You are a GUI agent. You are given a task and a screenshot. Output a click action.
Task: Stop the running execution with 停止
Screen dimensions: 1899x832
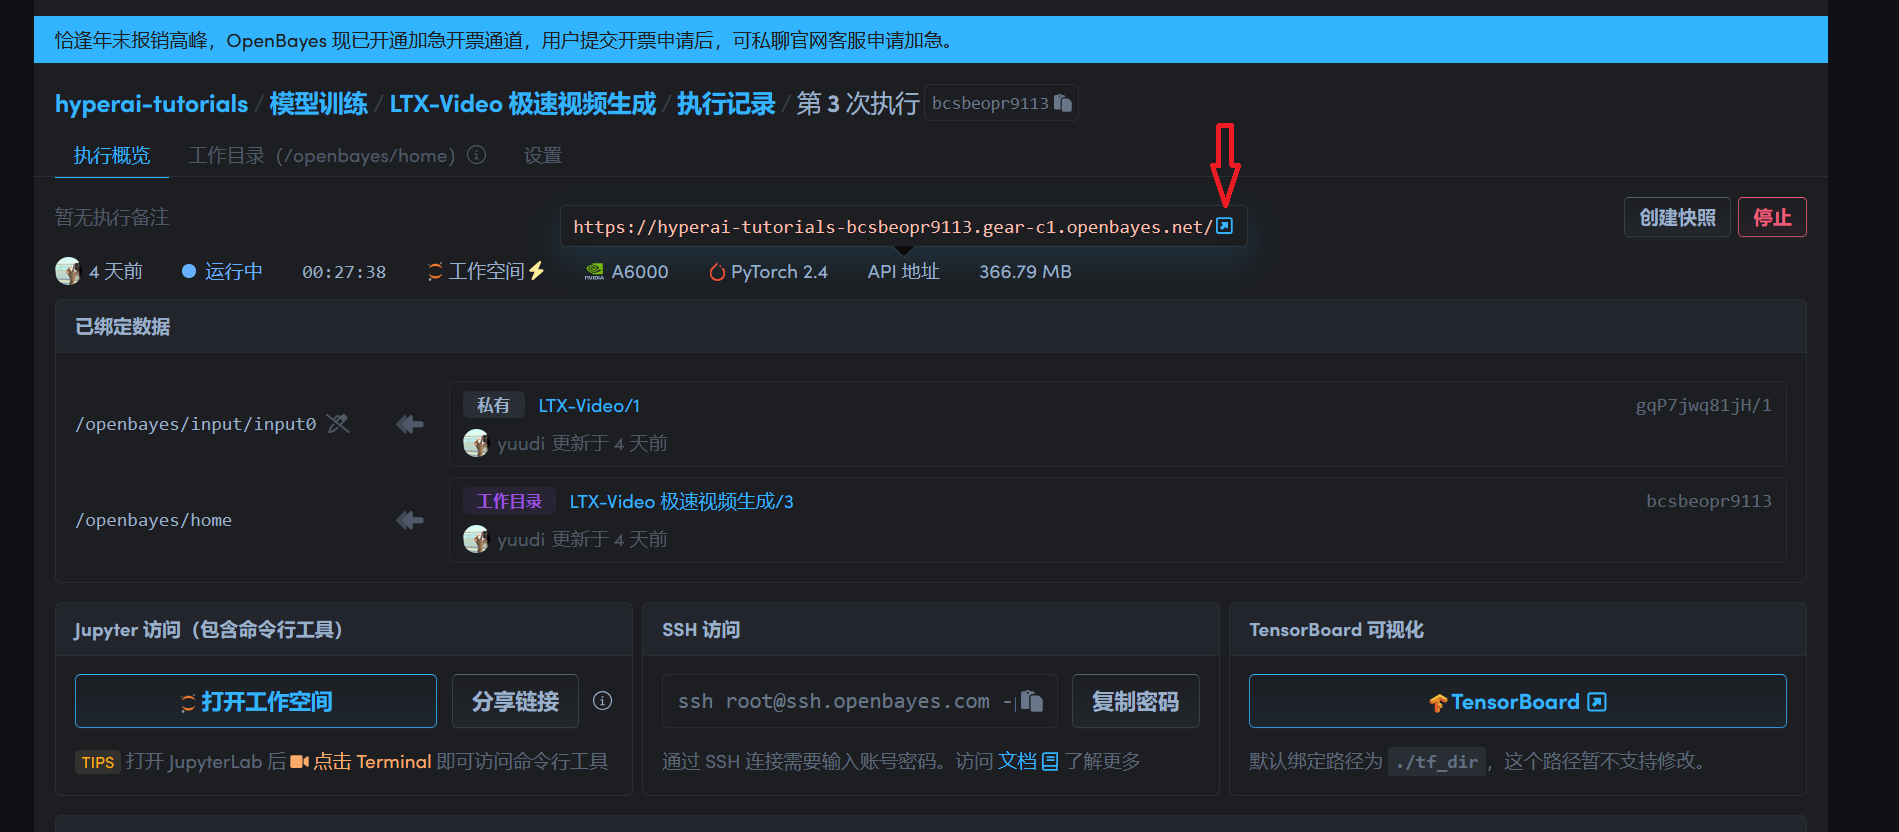coord(1771,217)
